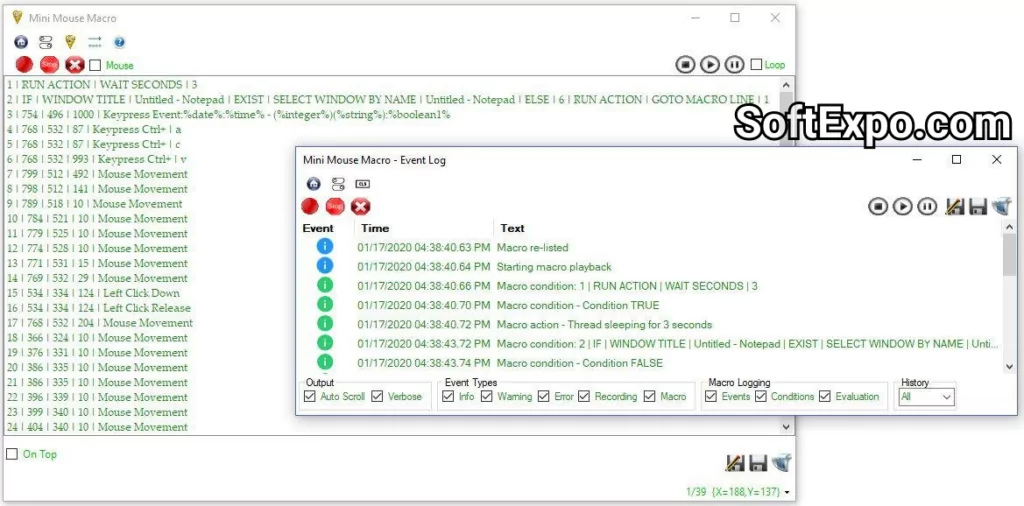Click the macro list scrollbar down arrow

click(786, 427)
